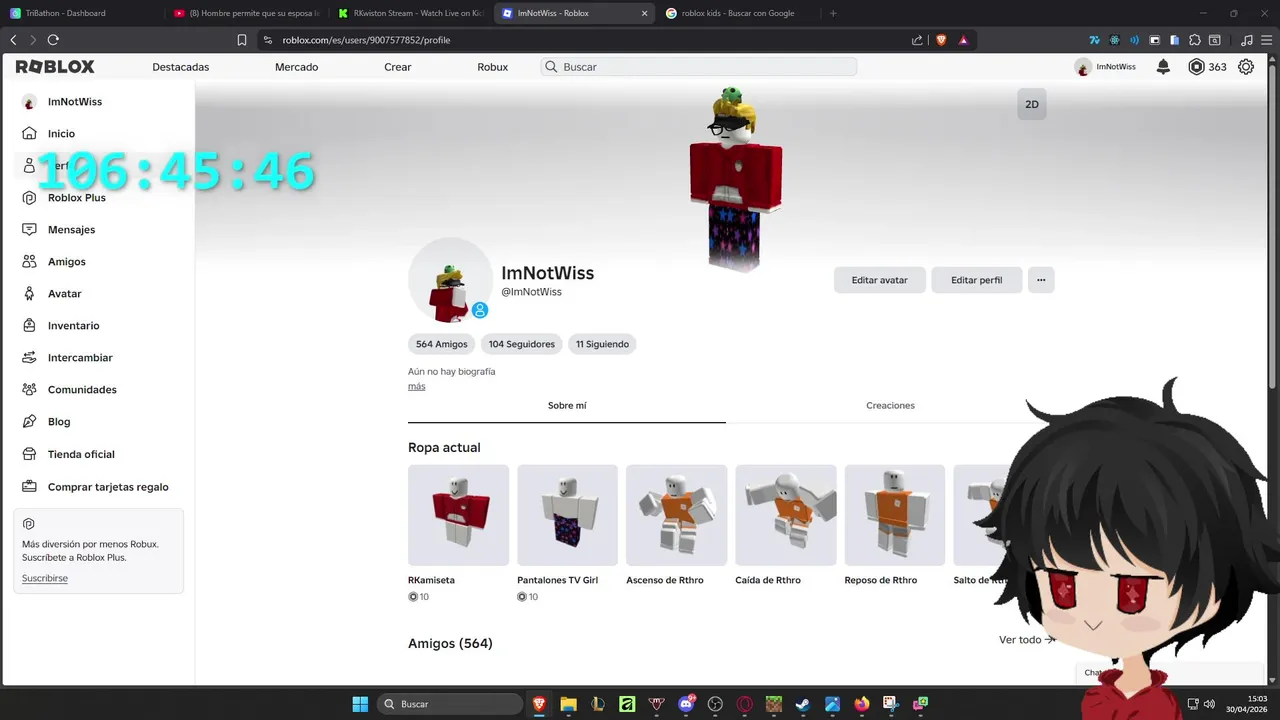Viewport: 1280px width, 720px height.
Task: Click the Windows Start button
Action: point(360,704)
